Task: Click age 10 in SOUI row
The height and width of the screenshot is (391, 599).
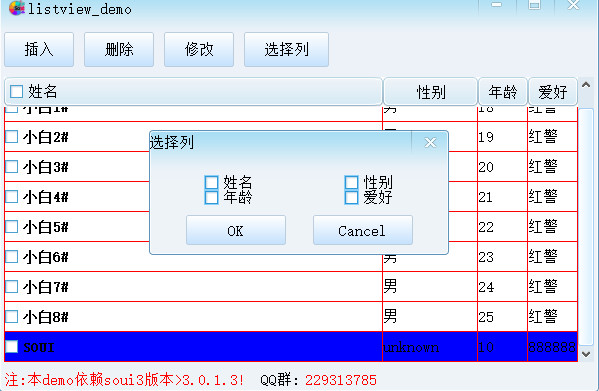Action: (x=486, y=347)
